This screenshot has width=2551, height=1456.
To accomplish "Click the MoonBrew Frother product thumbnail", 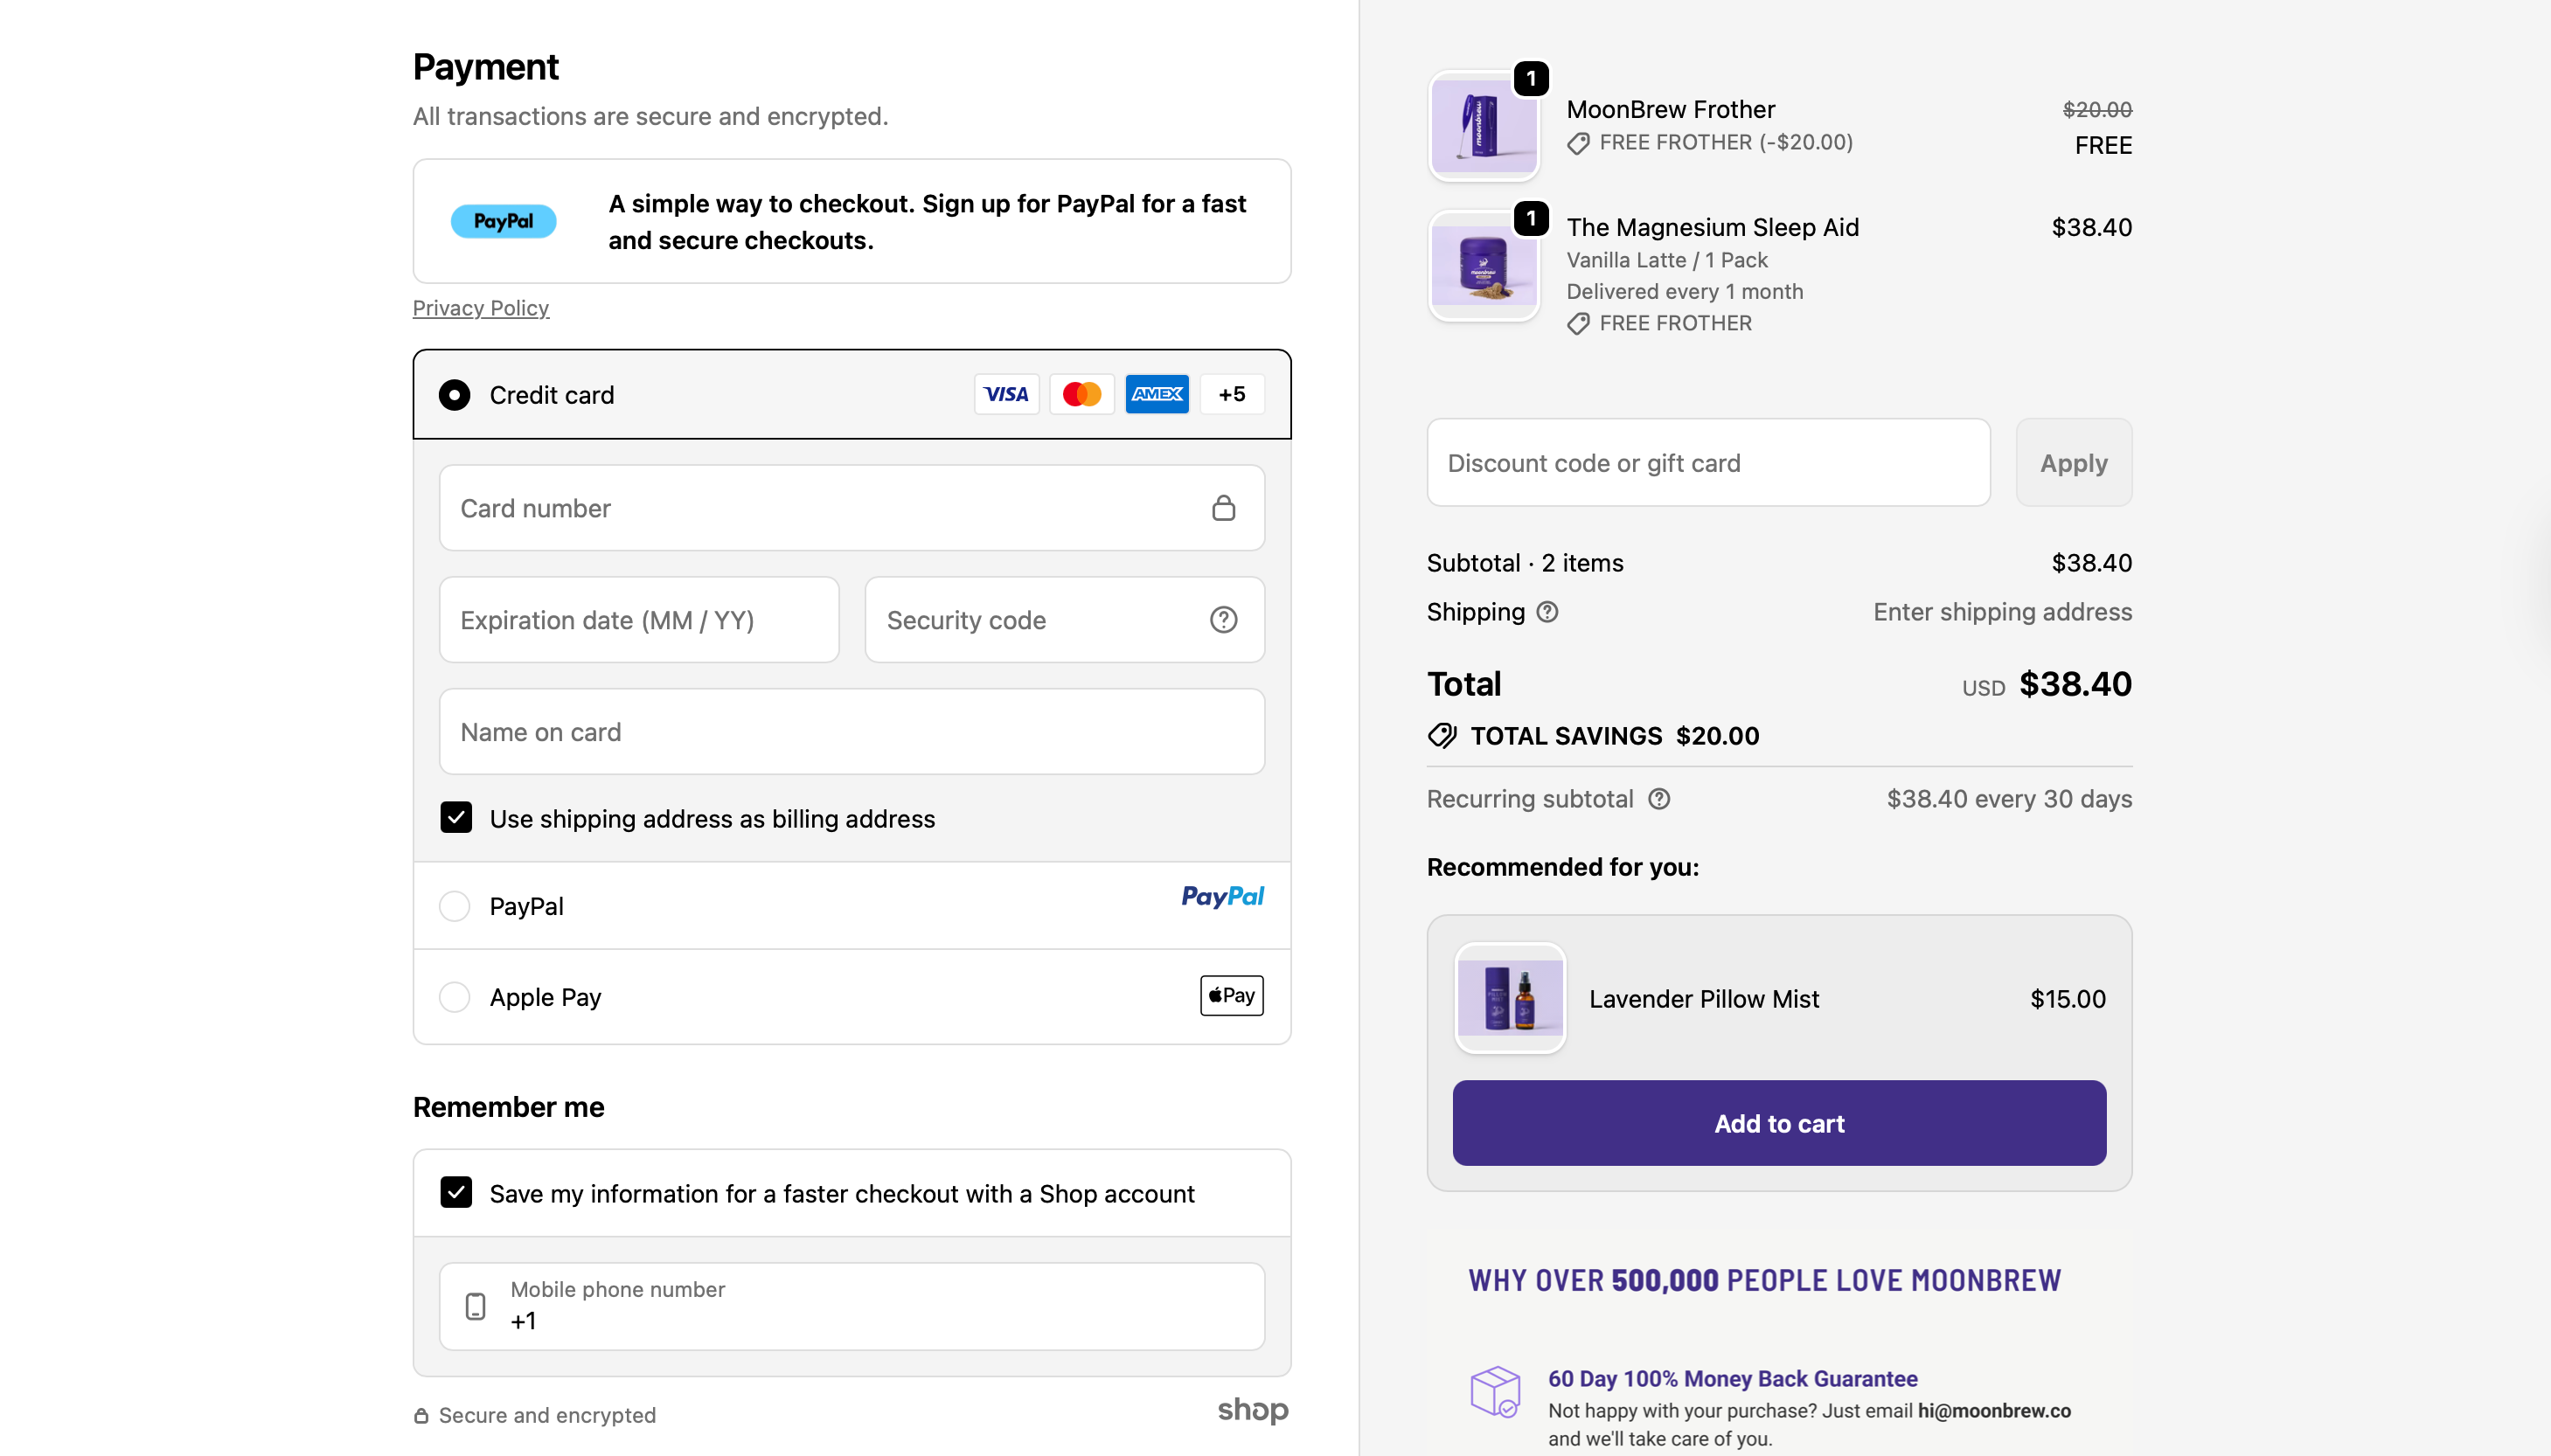I will pos(1483,127).
